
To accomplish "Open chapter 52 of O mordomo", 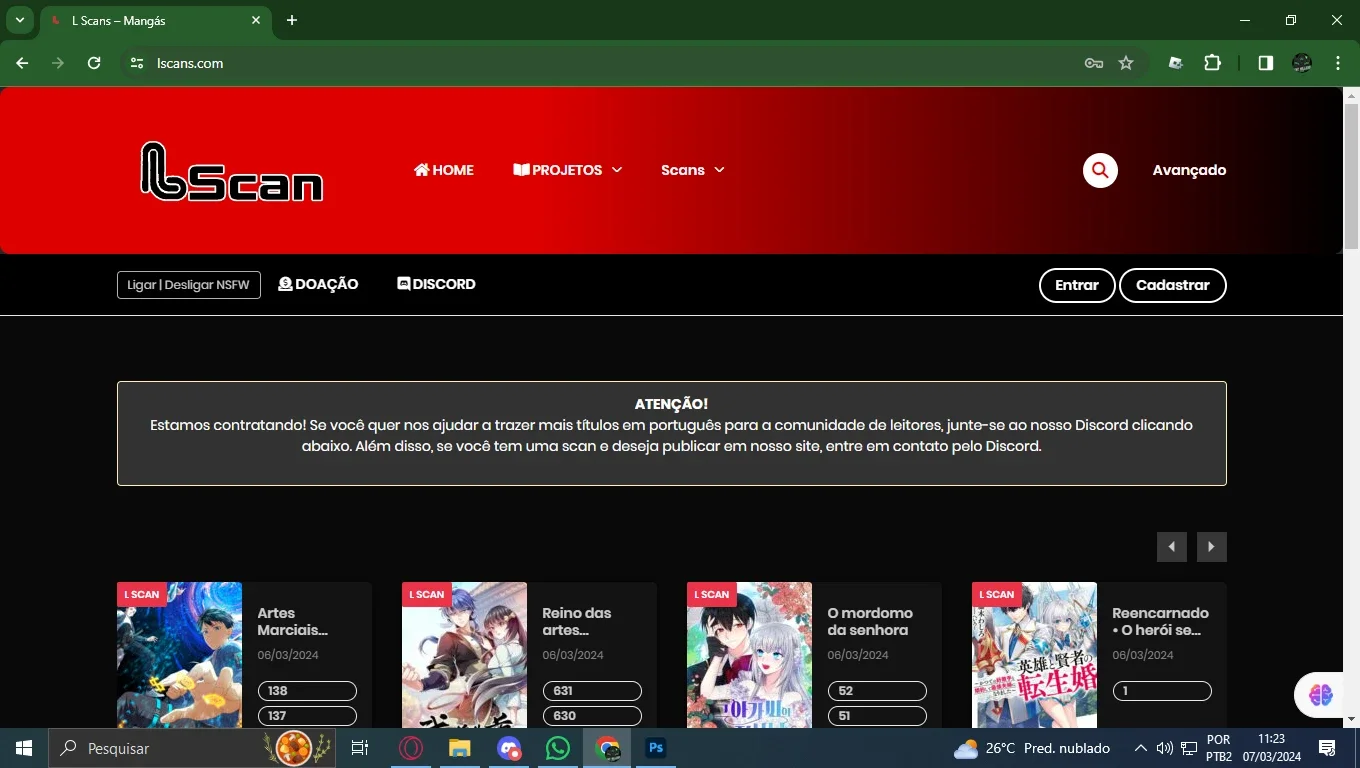I will point(877,691).
